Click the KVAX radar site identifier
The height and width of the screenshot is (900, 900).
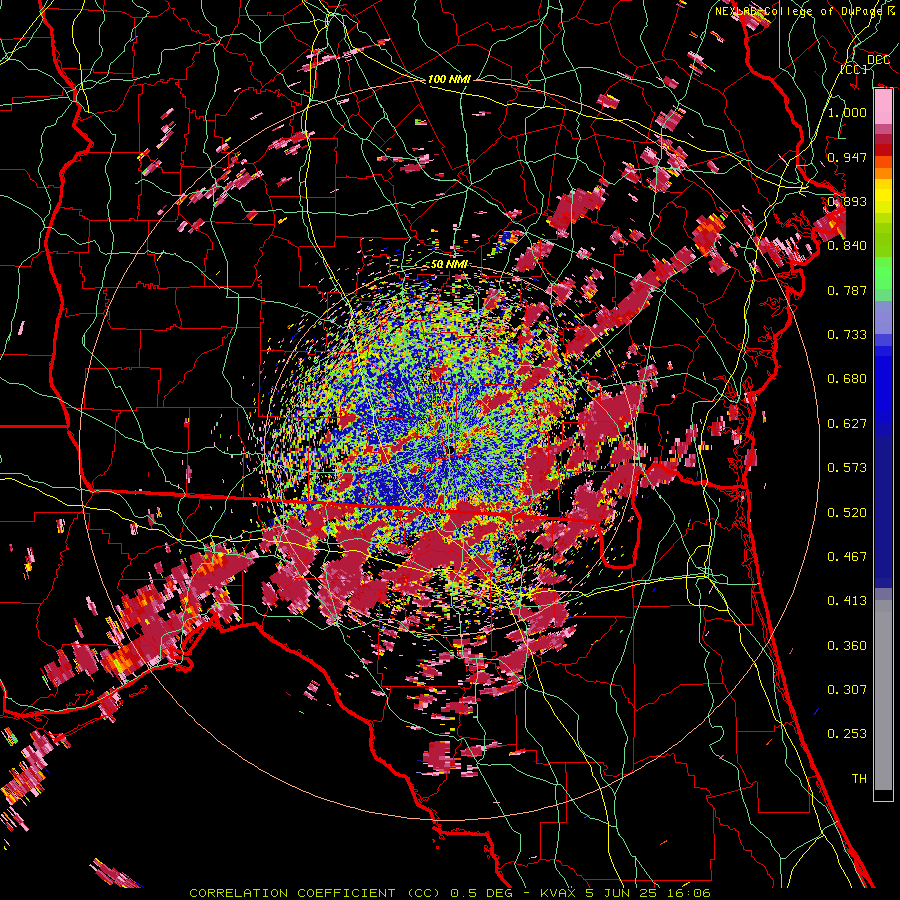coord(559,893)
